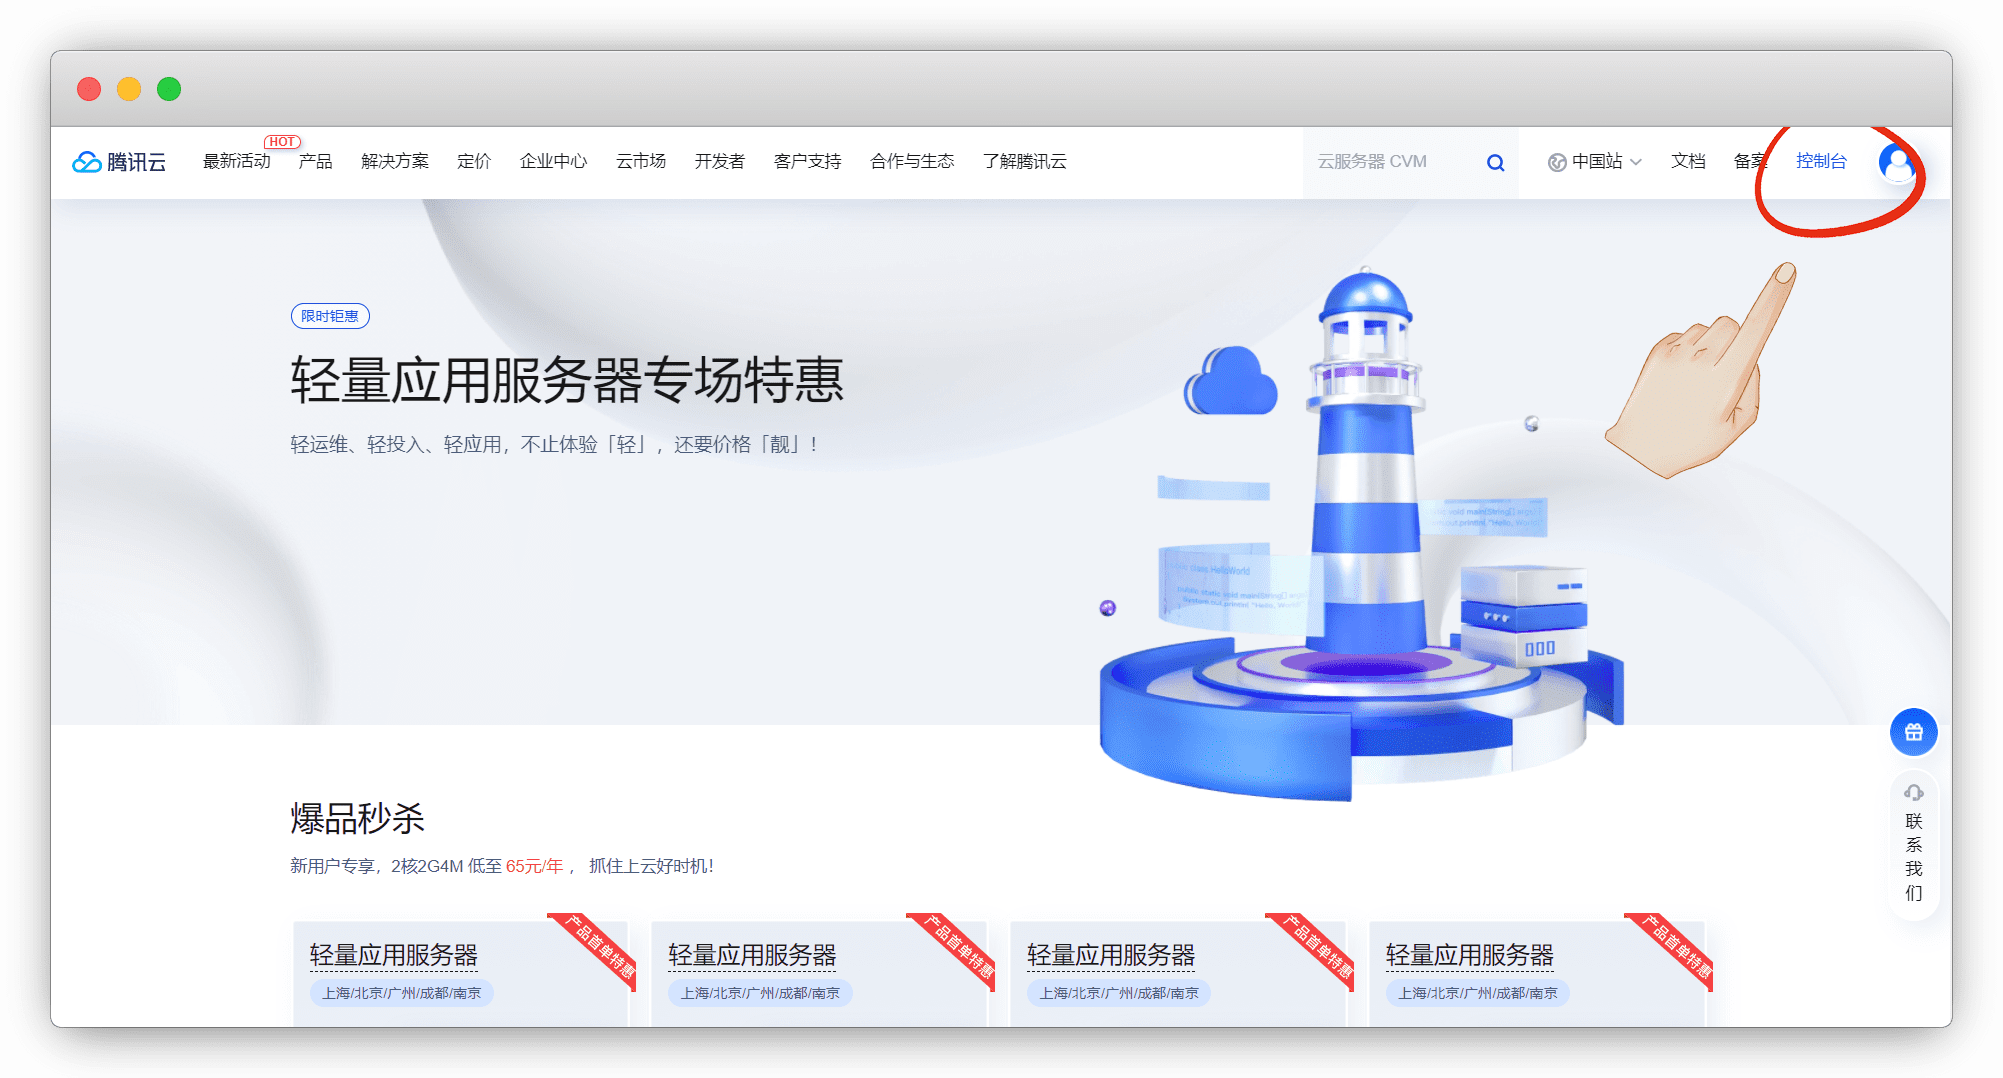Click the globe icon beside 中国站
Image resolution: width=2003 pixels, height=1078 pixels.
click(x=1557, y=163)
